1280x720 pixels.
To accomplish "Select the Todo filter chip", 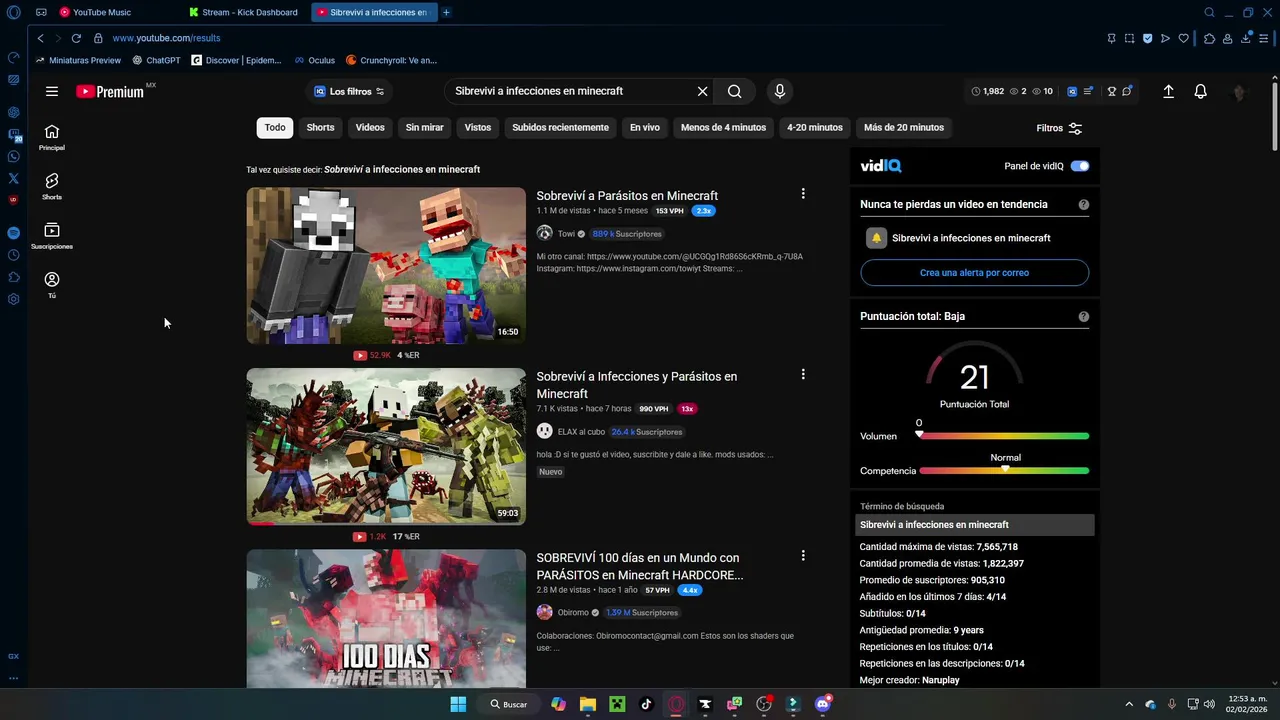I will pos(275,127).
